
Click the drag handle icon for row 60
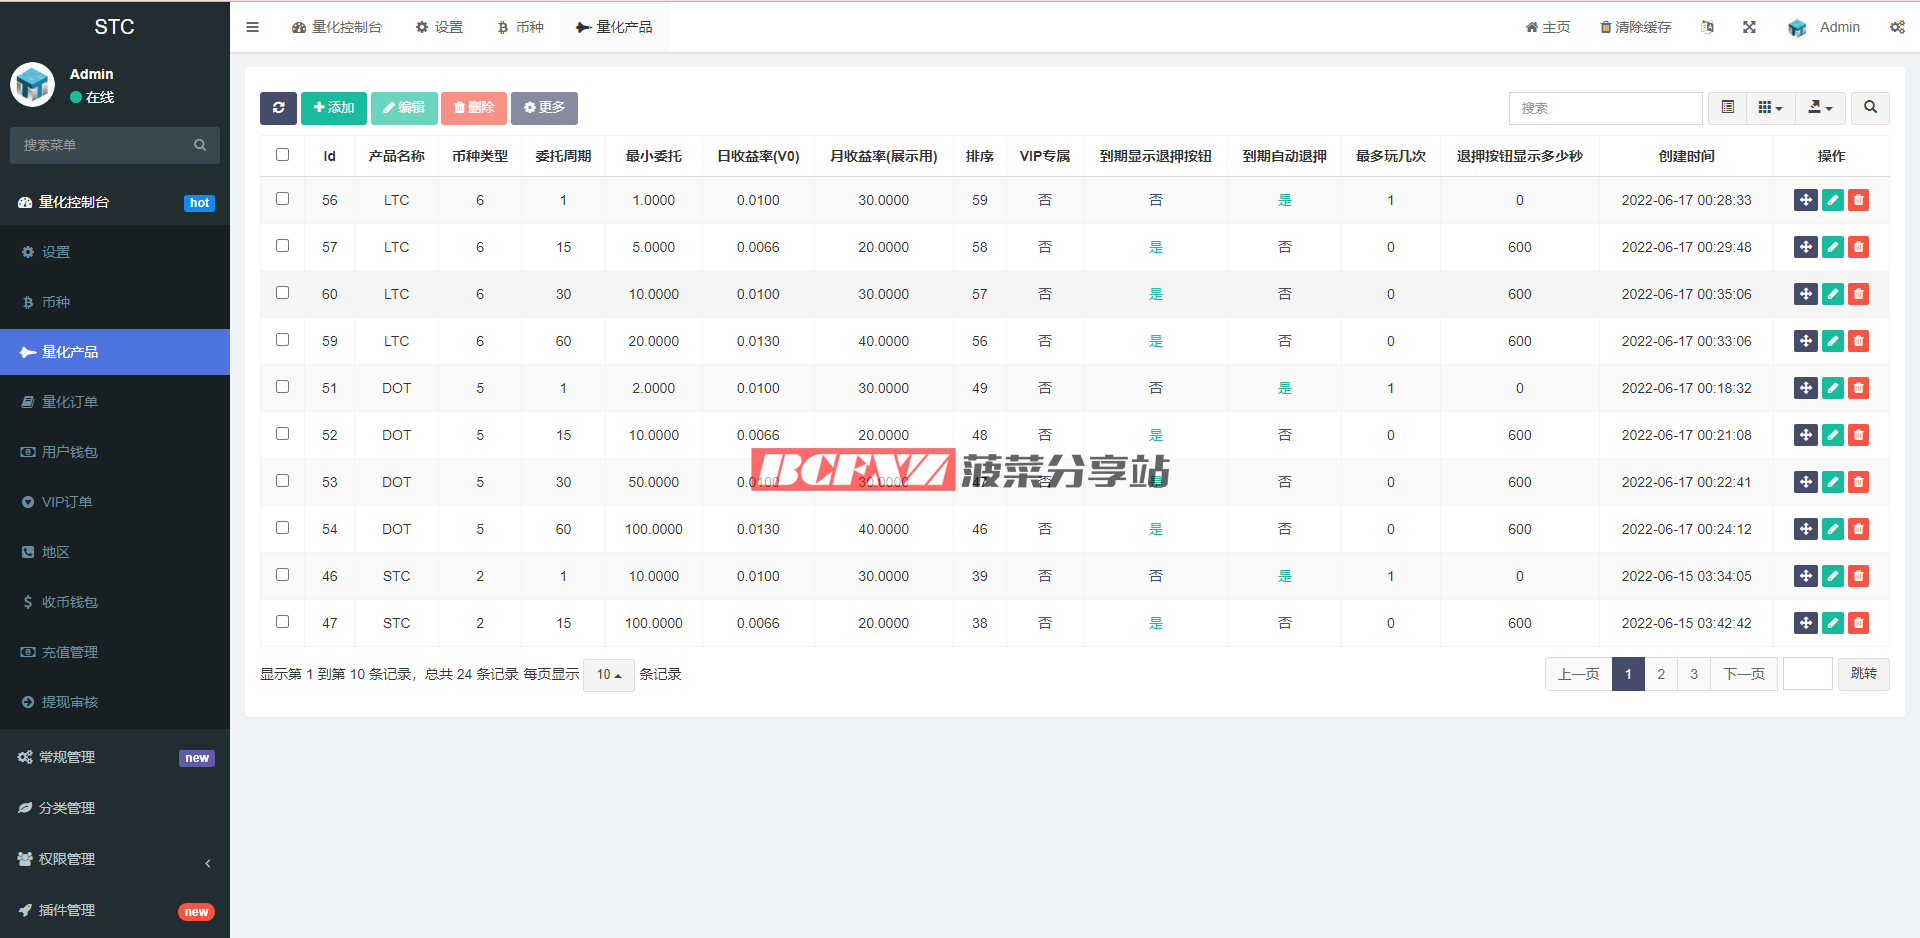point(1805,294)
